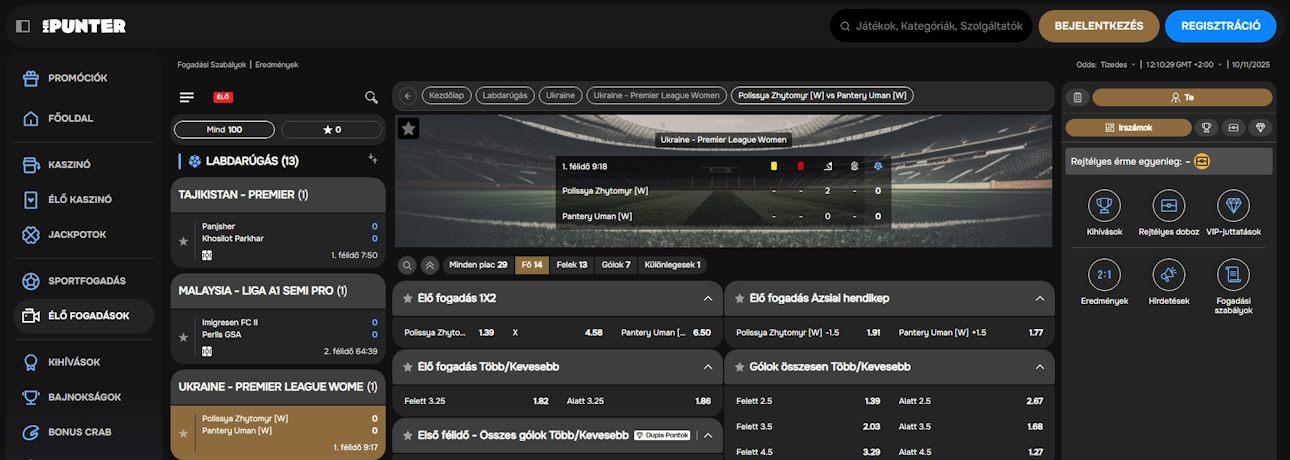Viewport: 1290px width, 460px height.
Task: Switch to the Gólok 7 market tab
Action: click(x=613, y=265)
